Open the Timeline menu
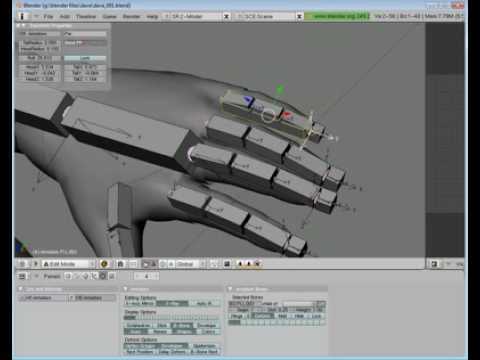 click(86, 16)
